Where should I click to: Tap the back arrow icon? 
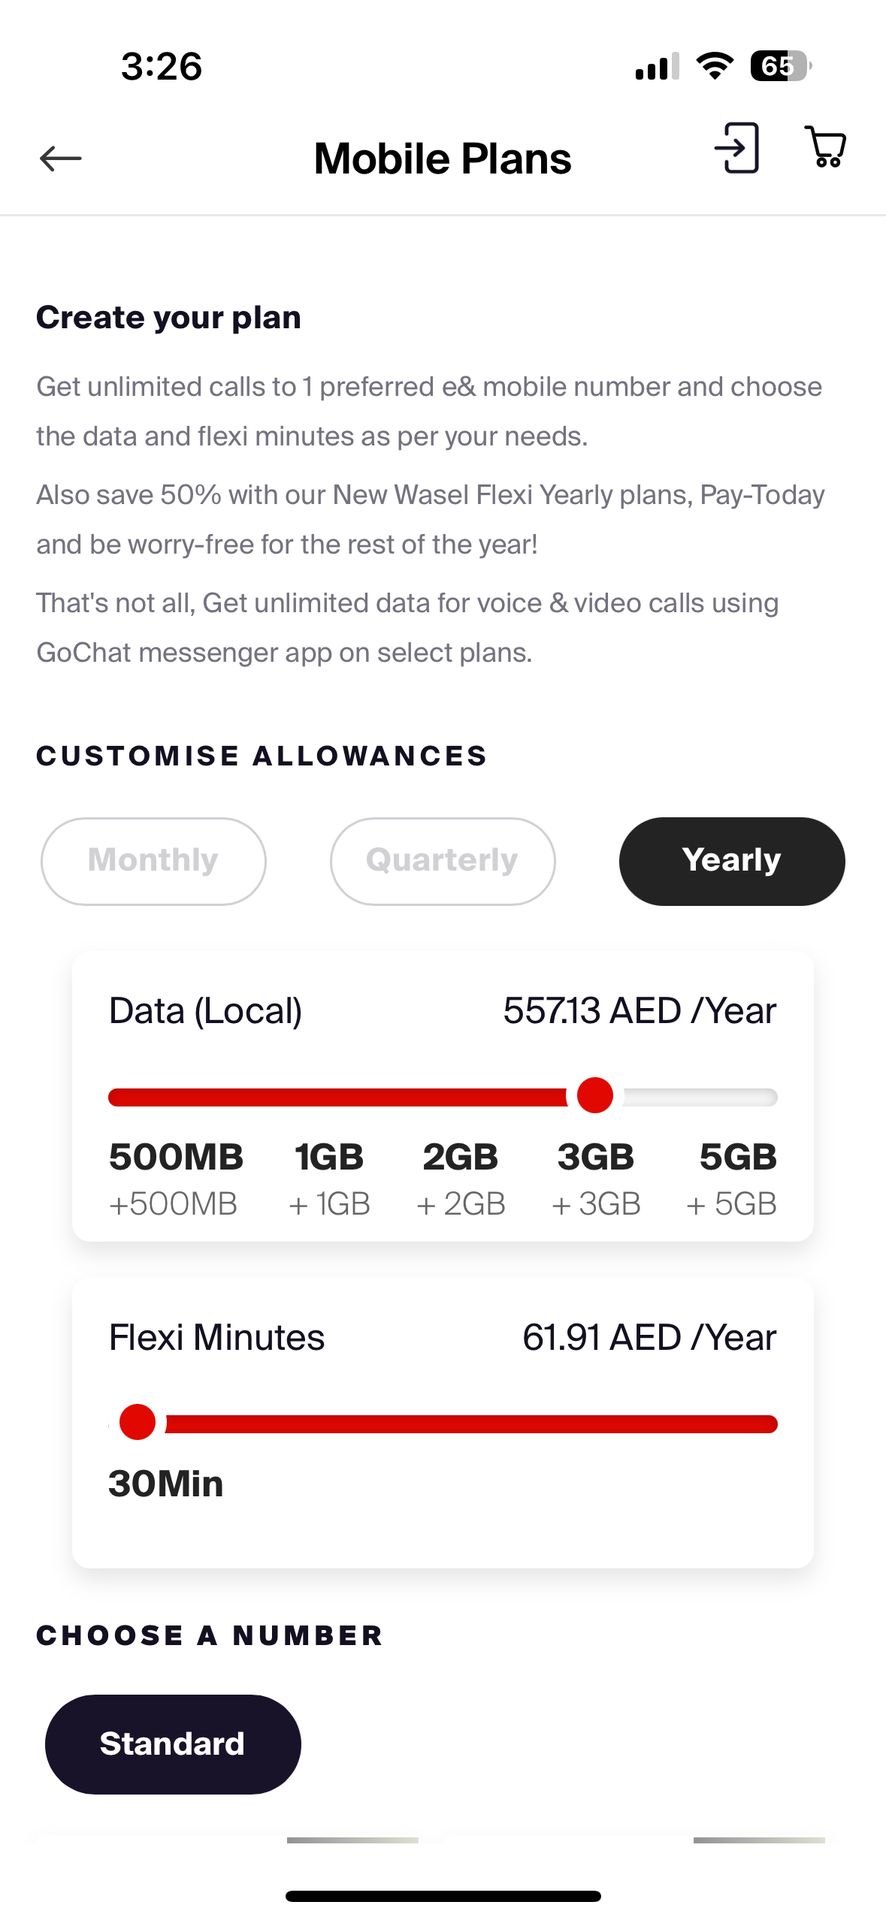[60, 158]
